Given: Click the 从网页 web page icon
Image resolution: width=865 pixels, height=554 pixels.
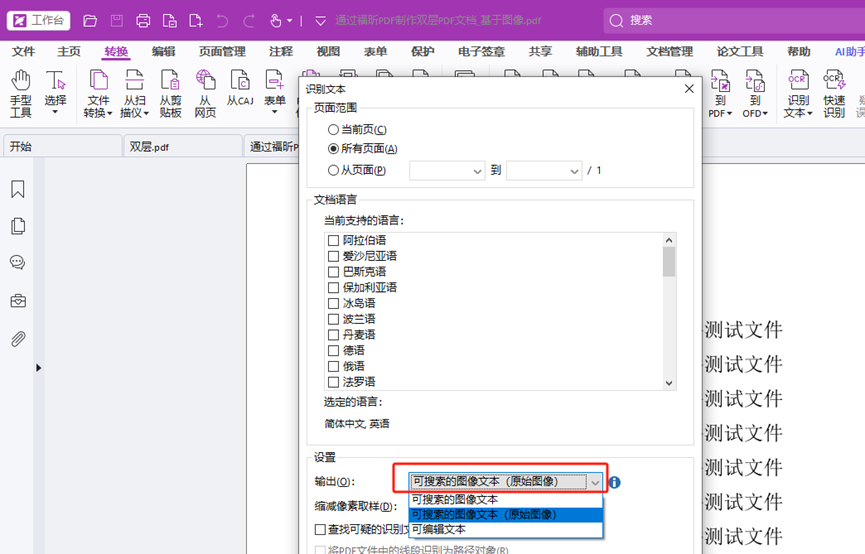Looking at the screenshot, I should [x=205, y=93].
